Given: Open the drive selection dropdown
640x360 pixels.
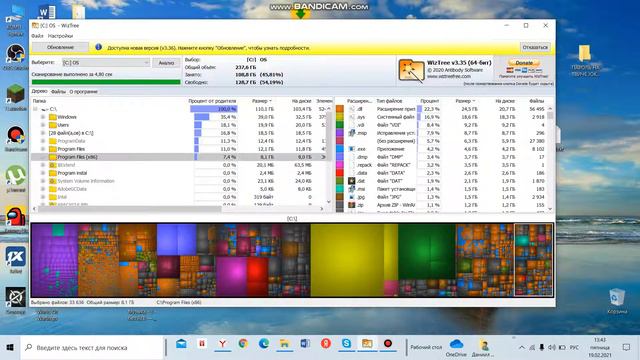Looking at the screenshot, I should coord(106,63).
